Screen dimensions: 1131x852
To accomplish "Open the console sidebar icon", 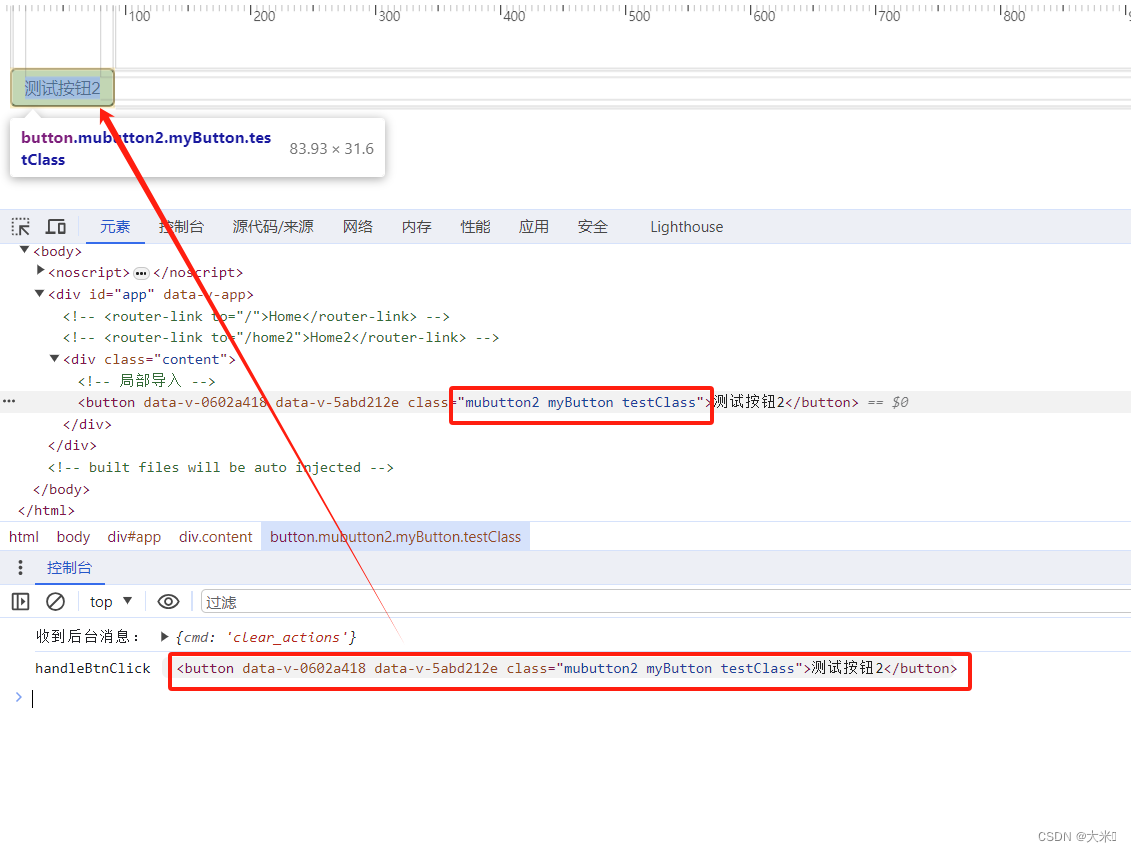I will pos(20,601).
